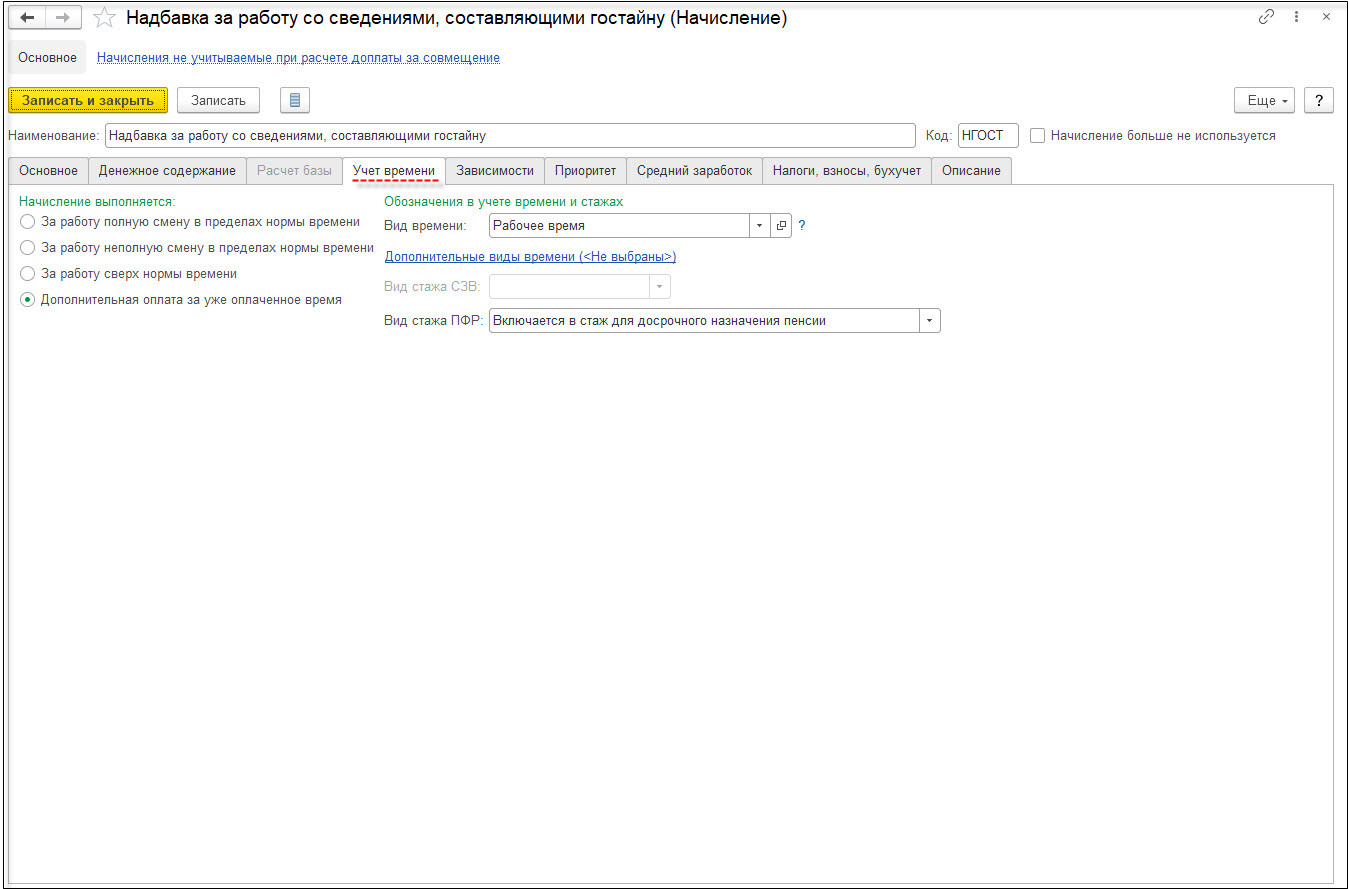
Task: Switch to the Средний заработок tab
Action: coord(695,171)
